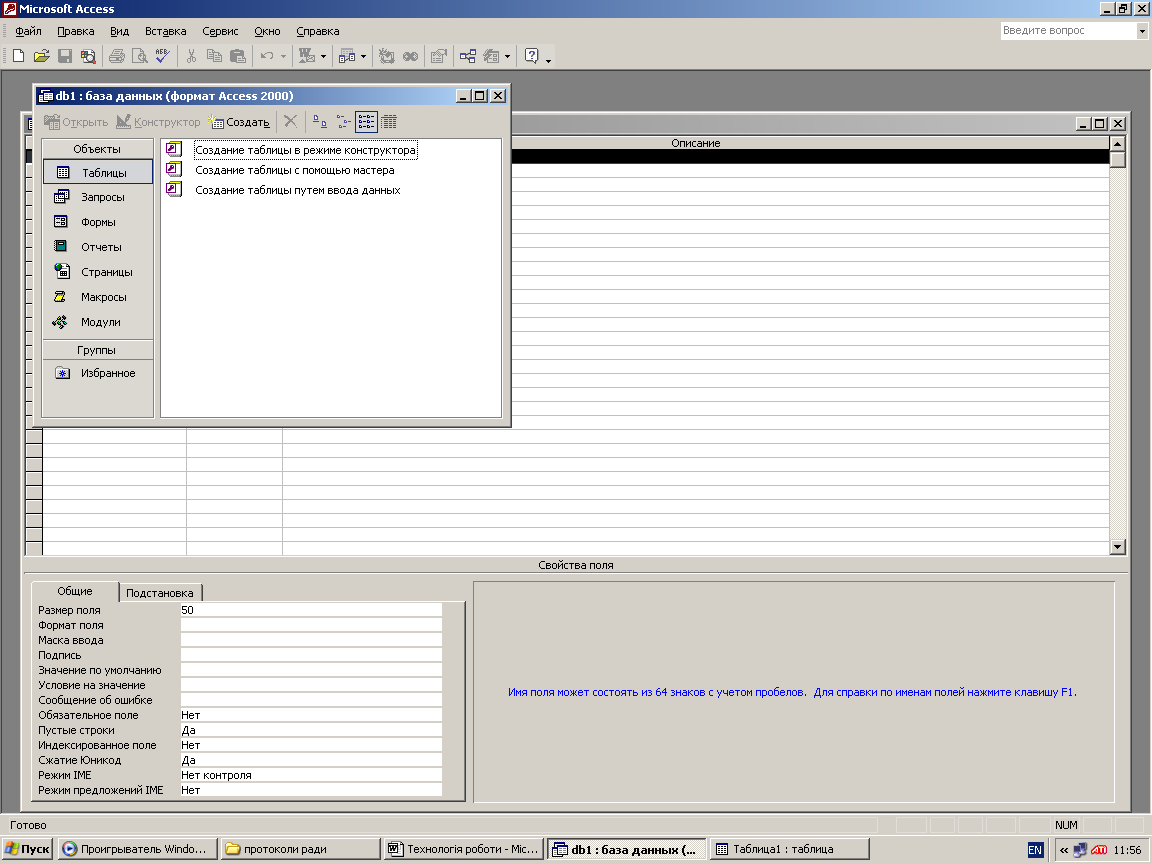Run the spelling check icon
The width and height of the screenshot is (1152, 864).
162,56
